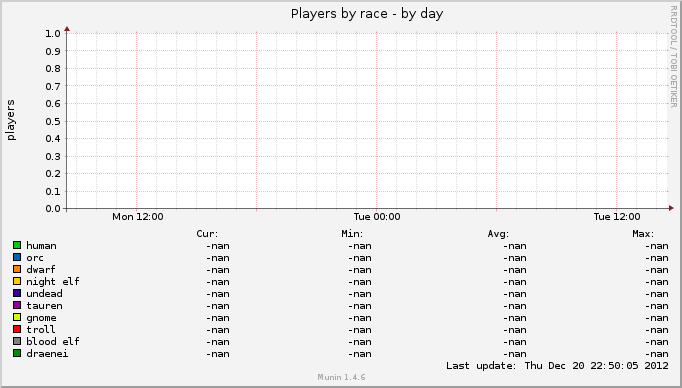Click the troll row Avg '-nan' value
682x388 pixels.
515,330
